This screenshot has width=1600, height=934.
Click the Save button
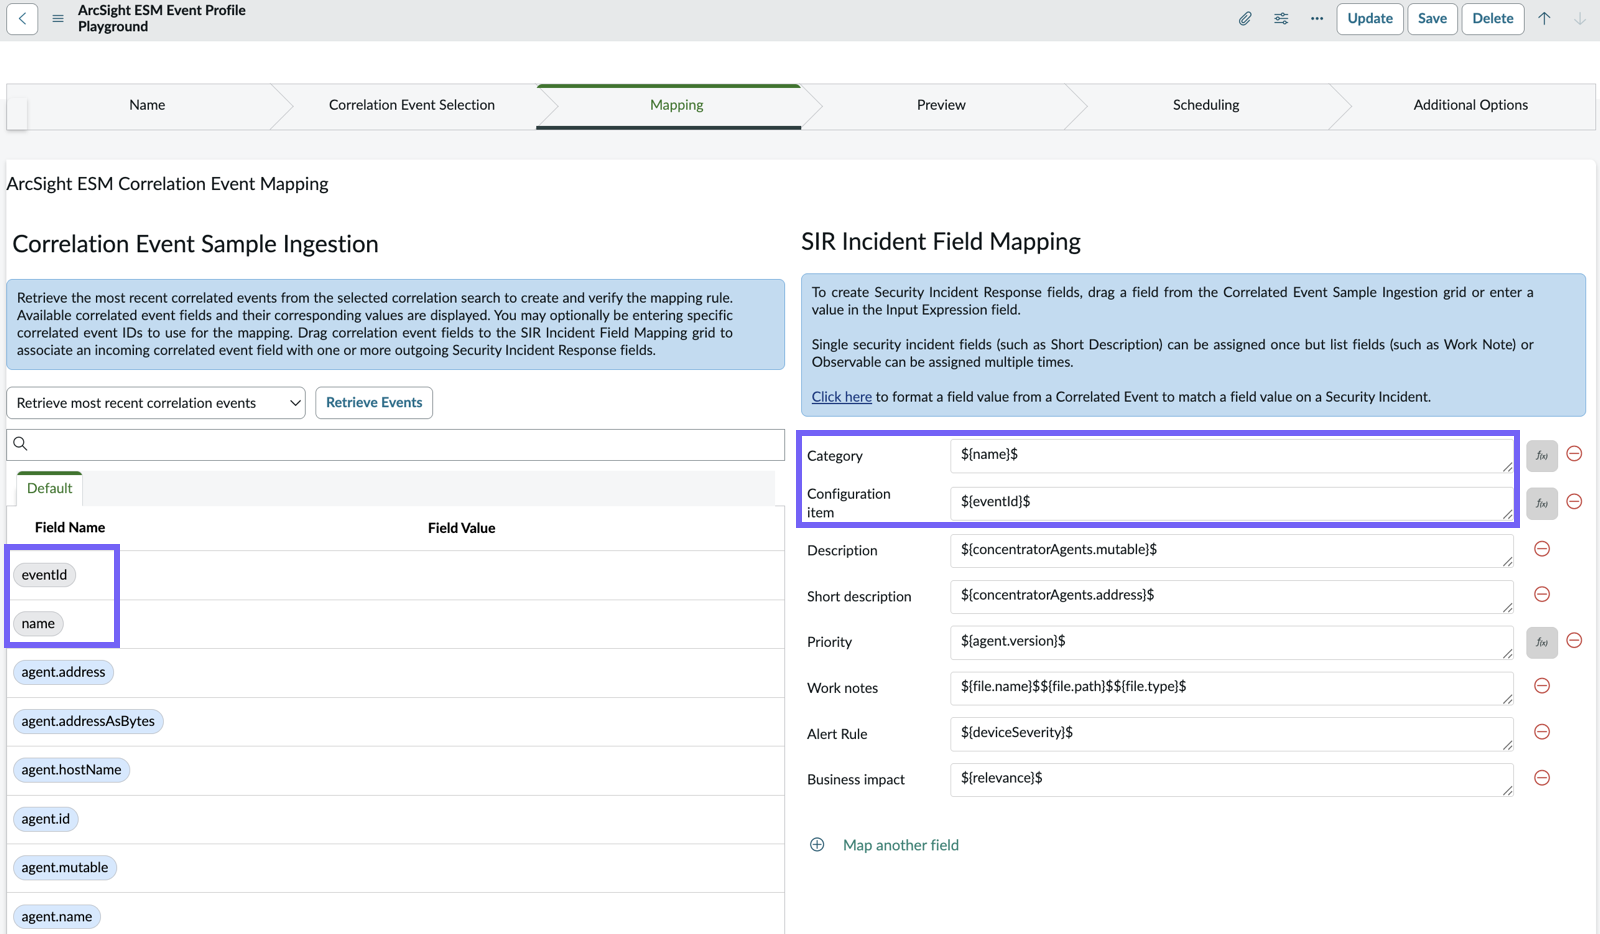pyautogui.click(x=1432, y=18)
